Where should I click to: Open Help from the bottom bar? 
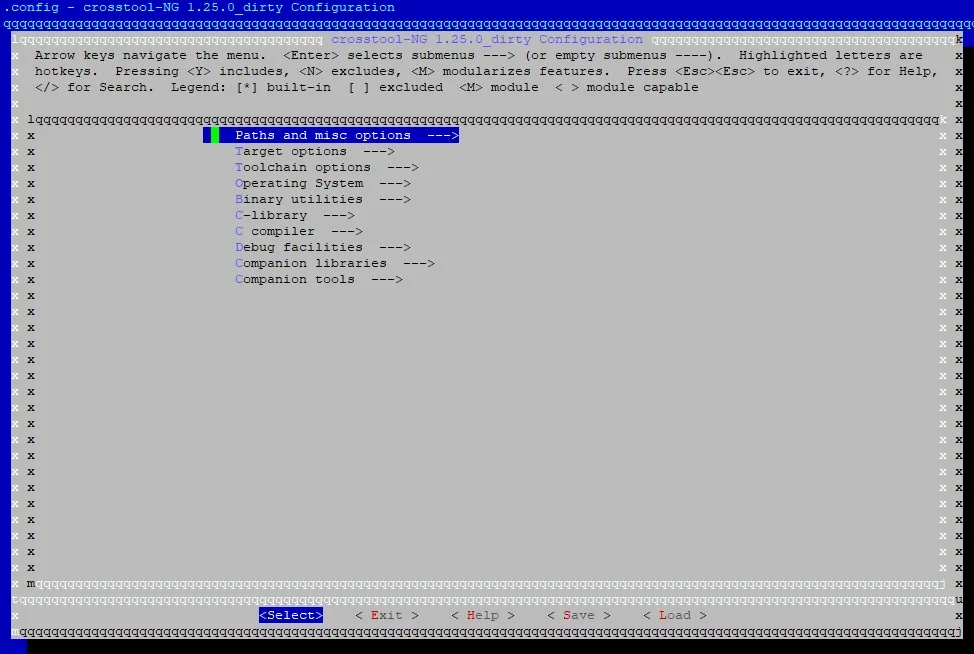point(483,615)
